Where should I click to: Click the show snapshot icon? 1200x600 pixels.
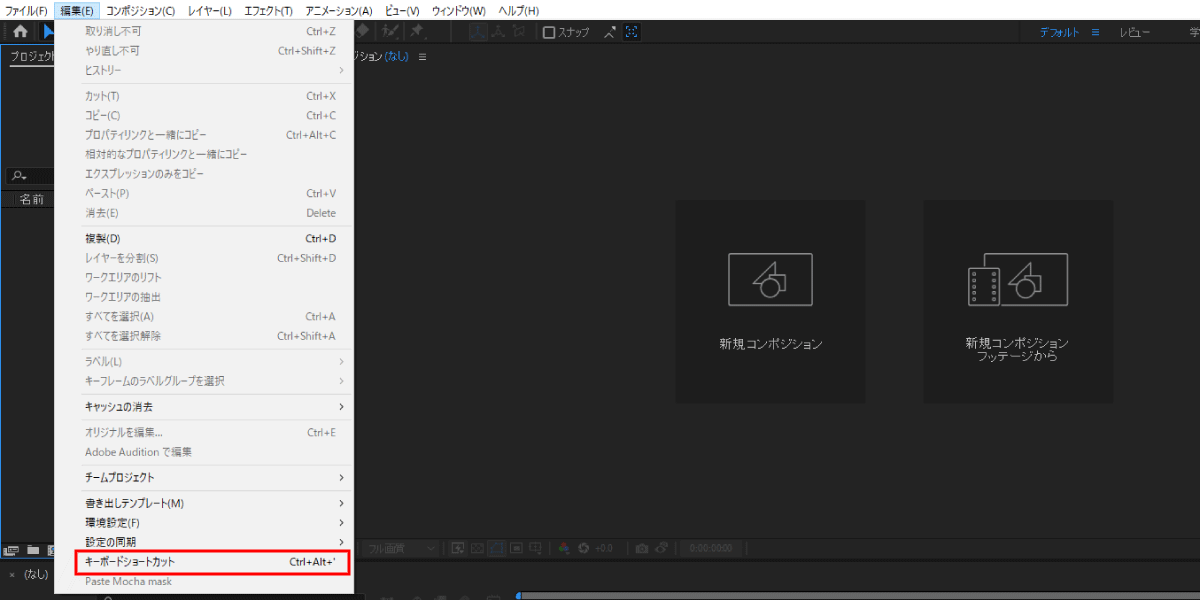click(x=661, y=548)
